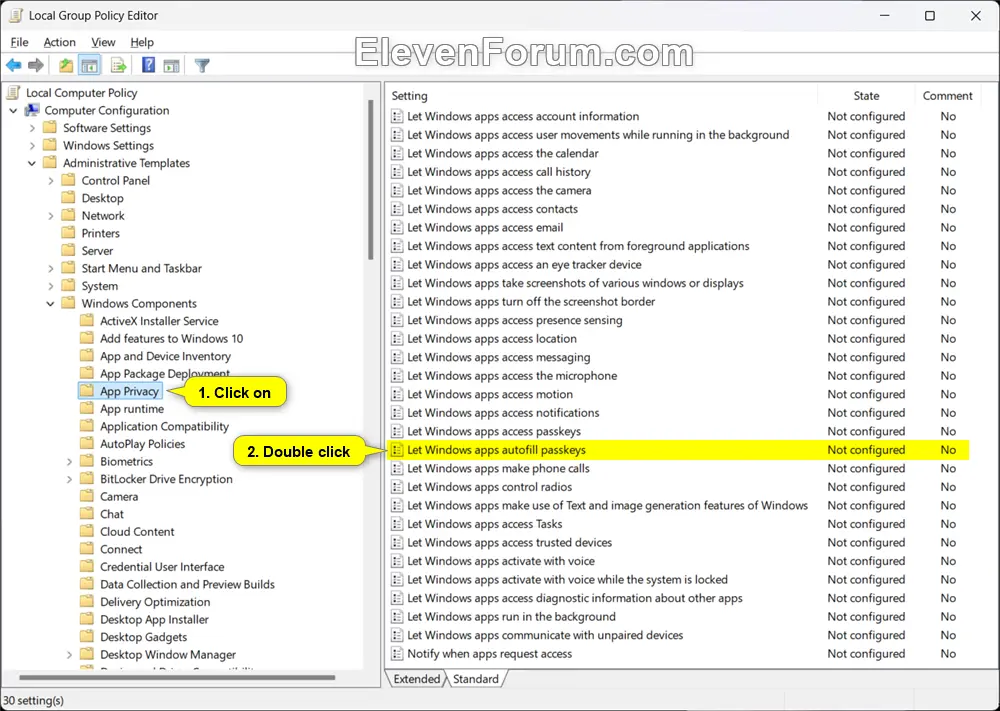Collapse the Administrative Templates node

coord(32,163)
